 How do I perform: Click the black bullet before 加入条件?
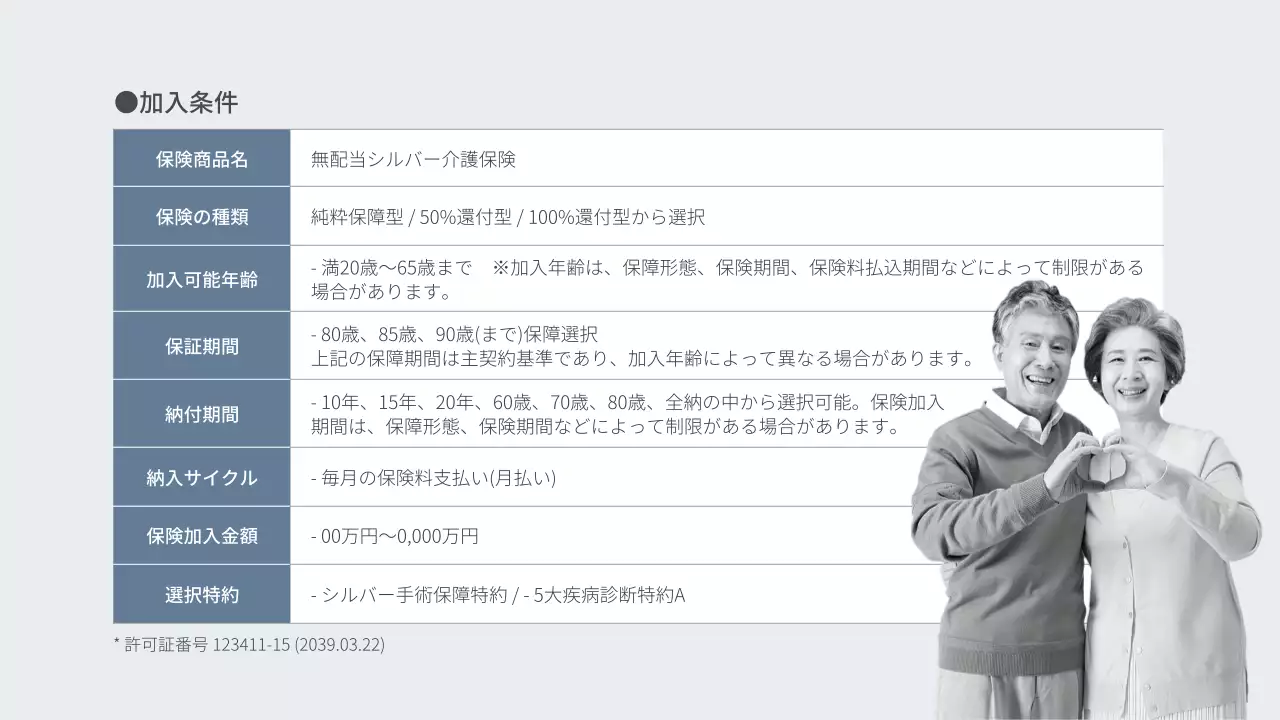(x=126, y=102)
